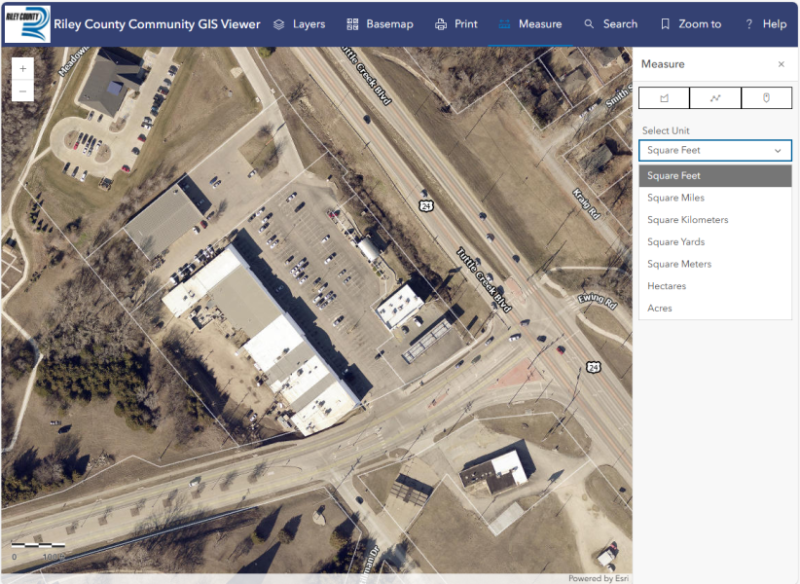
Task: Click the Search magnifier icon
Action: [589, 24]
